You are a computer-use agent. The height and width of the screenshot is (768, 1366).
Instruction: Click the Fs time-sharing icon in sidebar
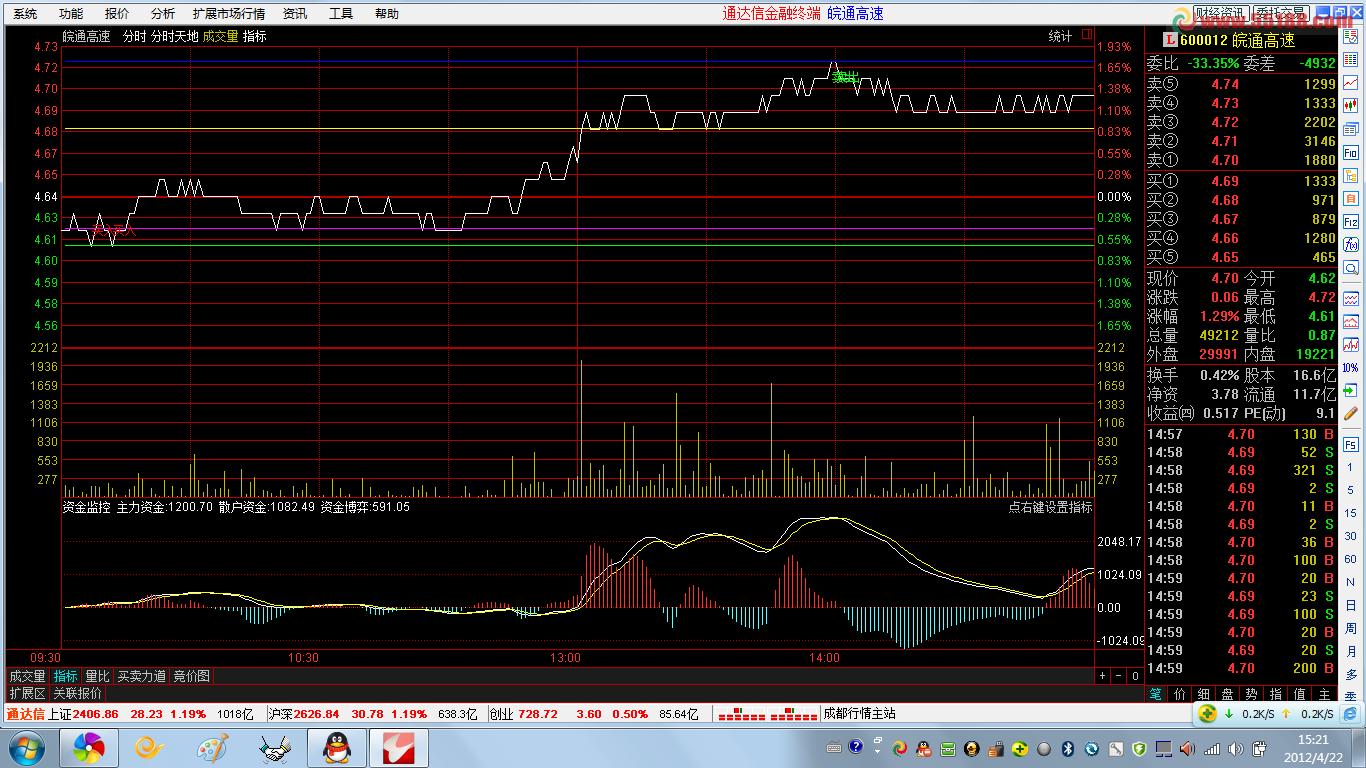point(1351,444)
